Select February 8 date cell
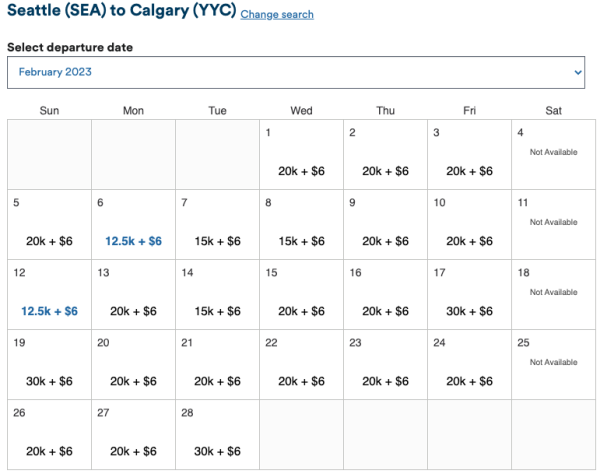This screenshot has width=600, height=474. [x=301, y=225]
